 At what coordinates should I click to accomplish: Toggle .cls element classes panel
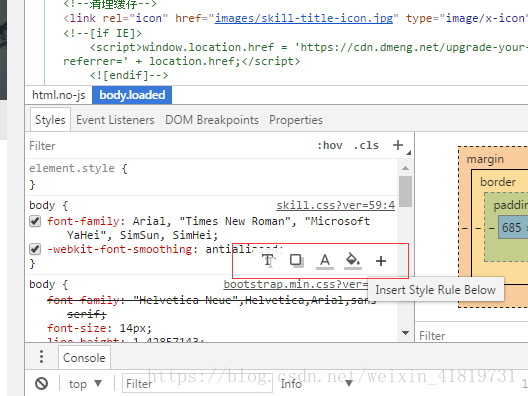click(366, 145)
